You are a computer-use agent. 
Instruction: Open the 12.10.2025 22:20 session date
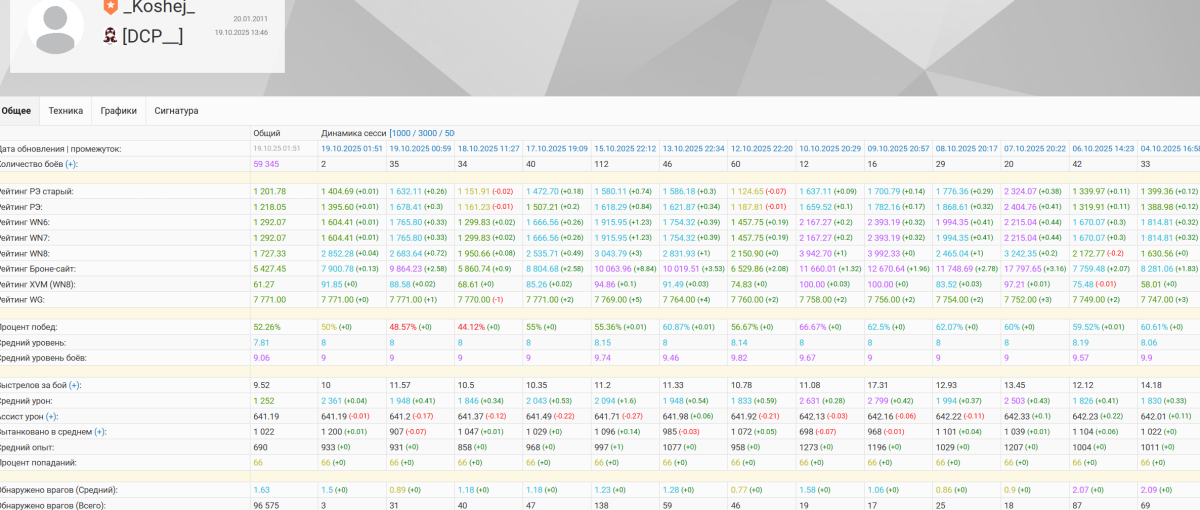pos(761,148)
